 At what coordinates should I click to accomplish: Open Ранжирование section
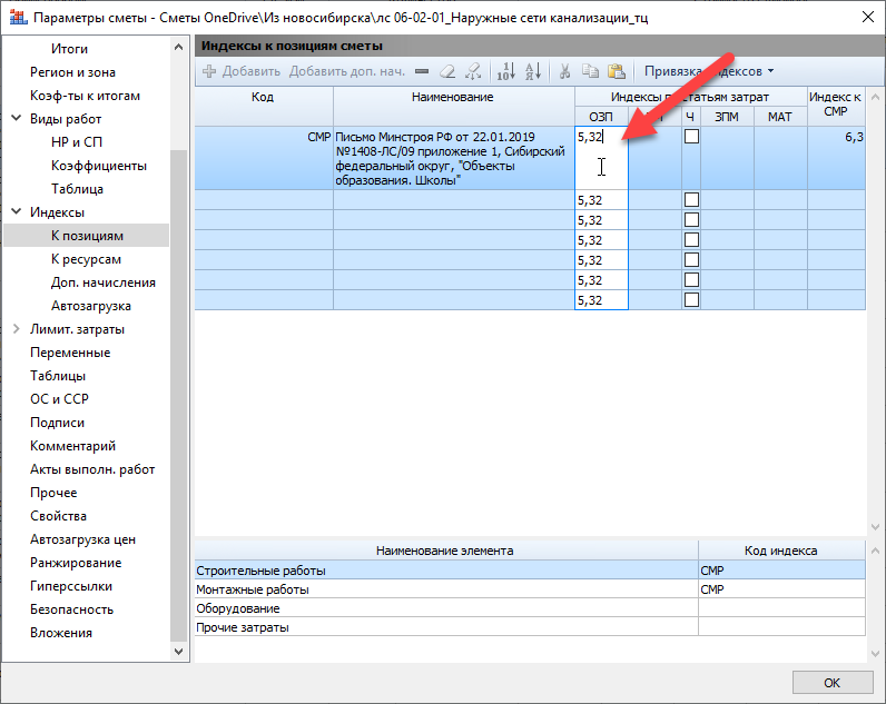(76, 563)
